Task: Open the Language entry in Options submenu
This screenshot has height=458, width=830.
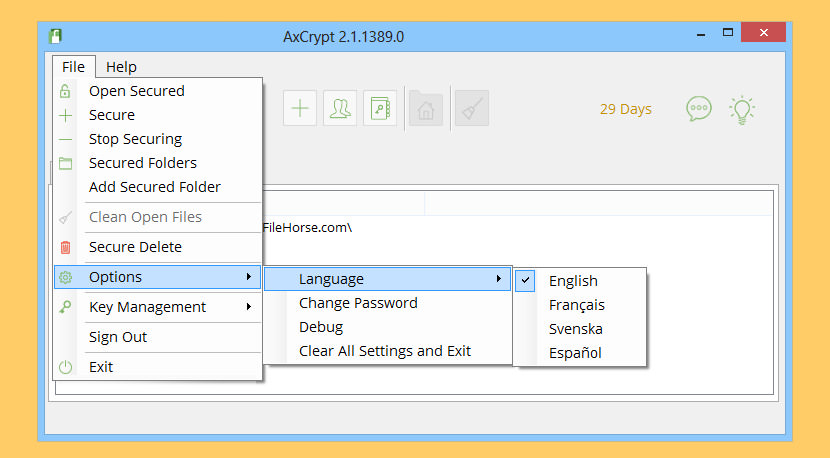Action: click(x=387, y=279)
